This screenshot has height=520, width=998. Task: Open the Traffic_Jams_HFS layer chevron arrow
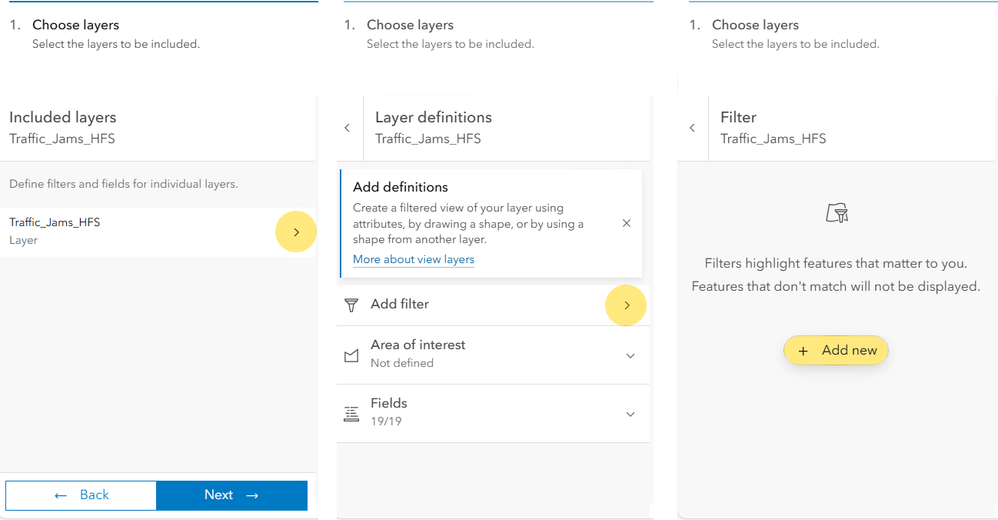[296, 232]
